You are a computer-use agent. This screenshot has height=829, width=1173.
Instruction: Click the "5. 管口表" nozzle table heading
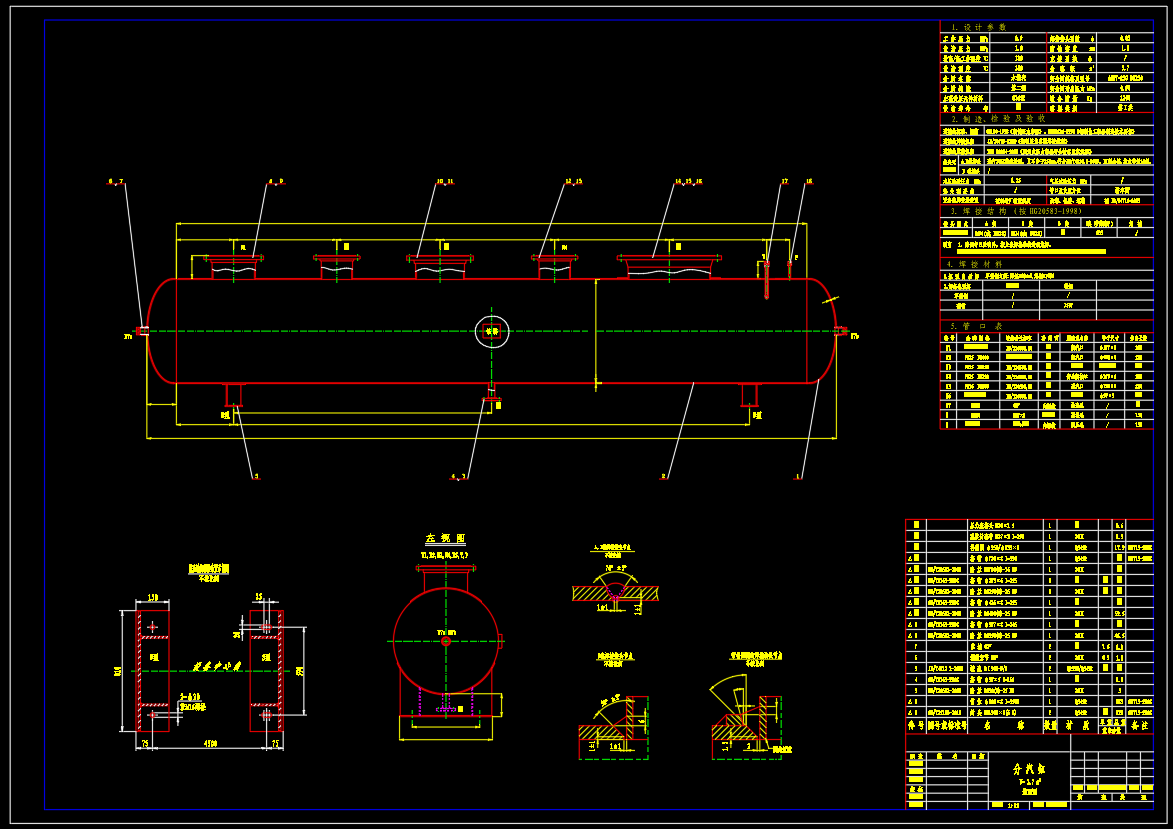click(974, 325)
